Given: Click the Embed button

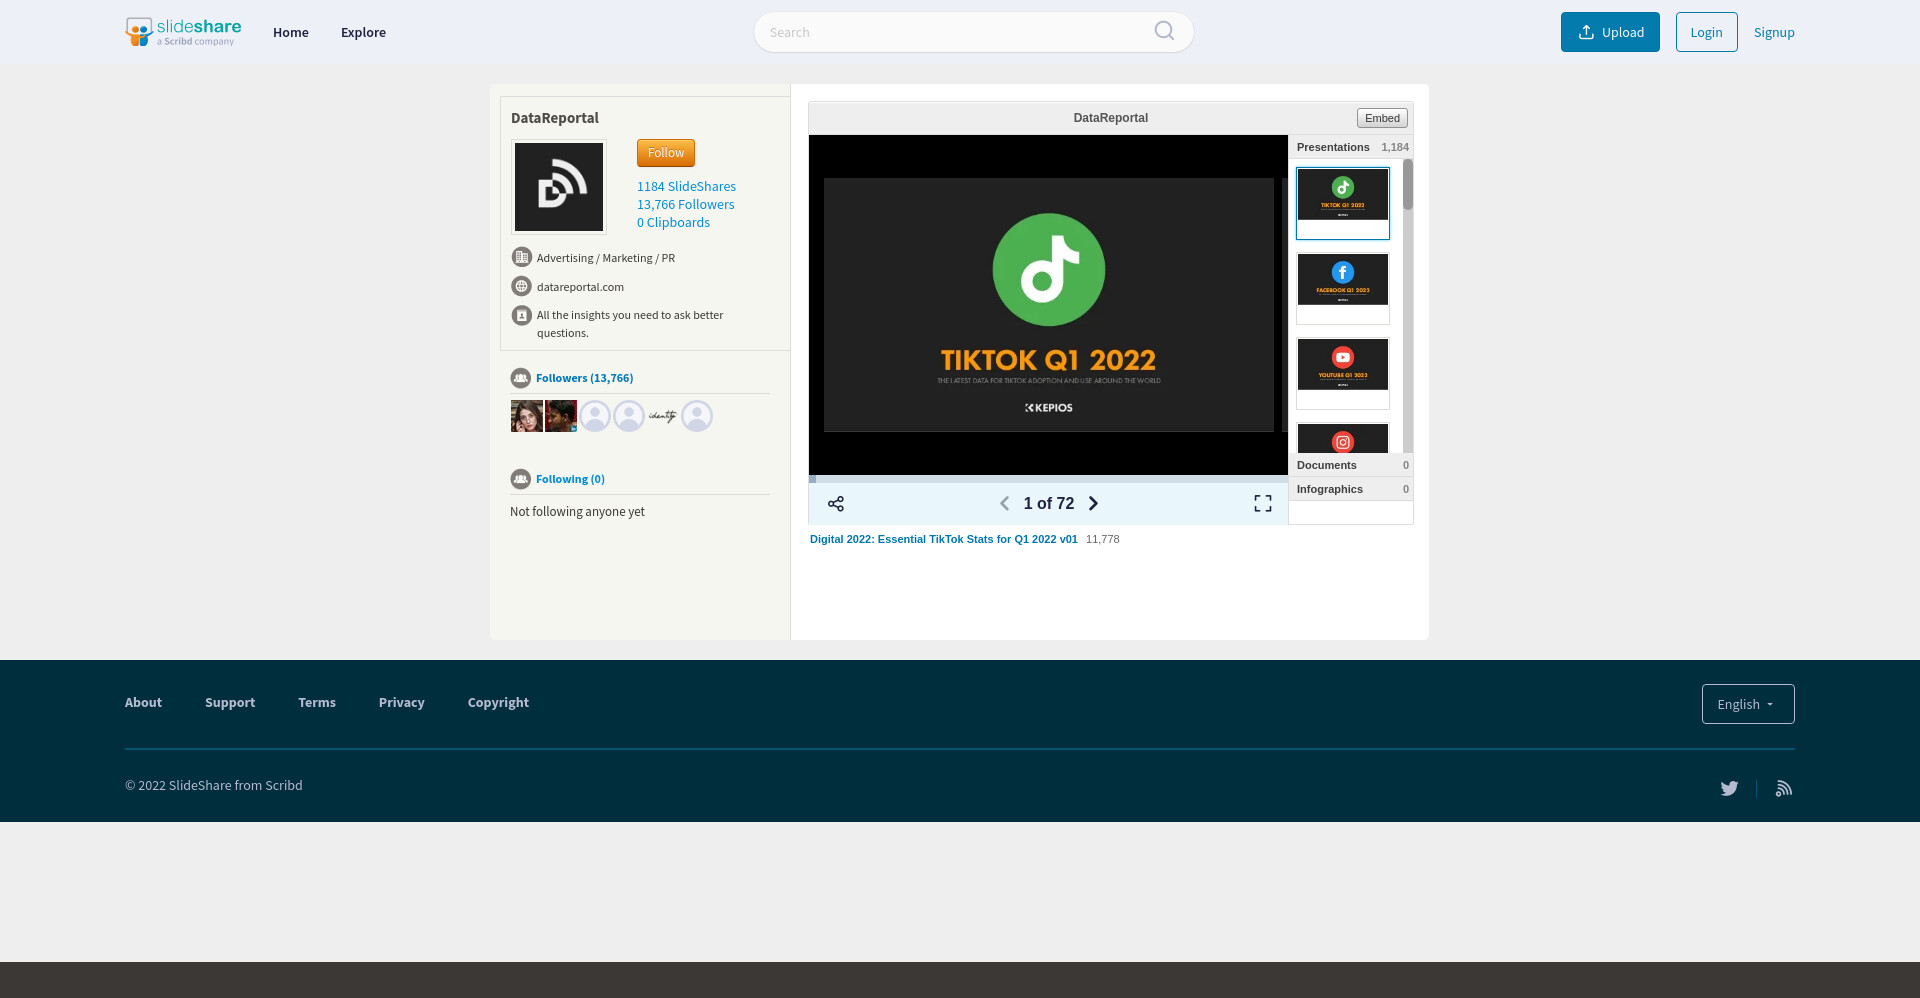Looking at the screenshot, I should [x=1382, y=118].
